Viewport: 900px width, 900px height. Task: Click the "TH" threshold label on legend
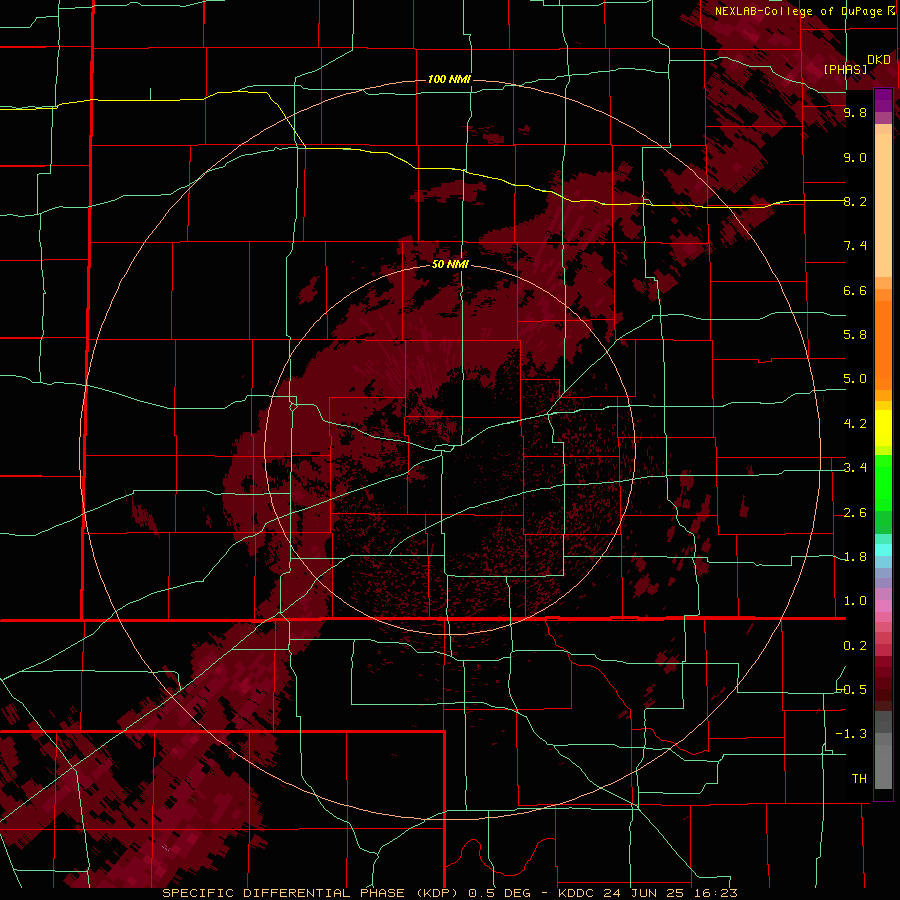[x=859, y=779]
